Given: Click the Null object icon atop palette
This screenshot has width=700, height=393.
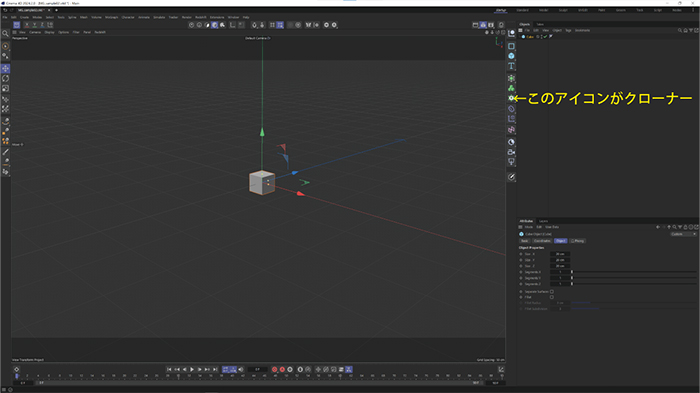Looking at the screenshot, I should pos(511,33).
